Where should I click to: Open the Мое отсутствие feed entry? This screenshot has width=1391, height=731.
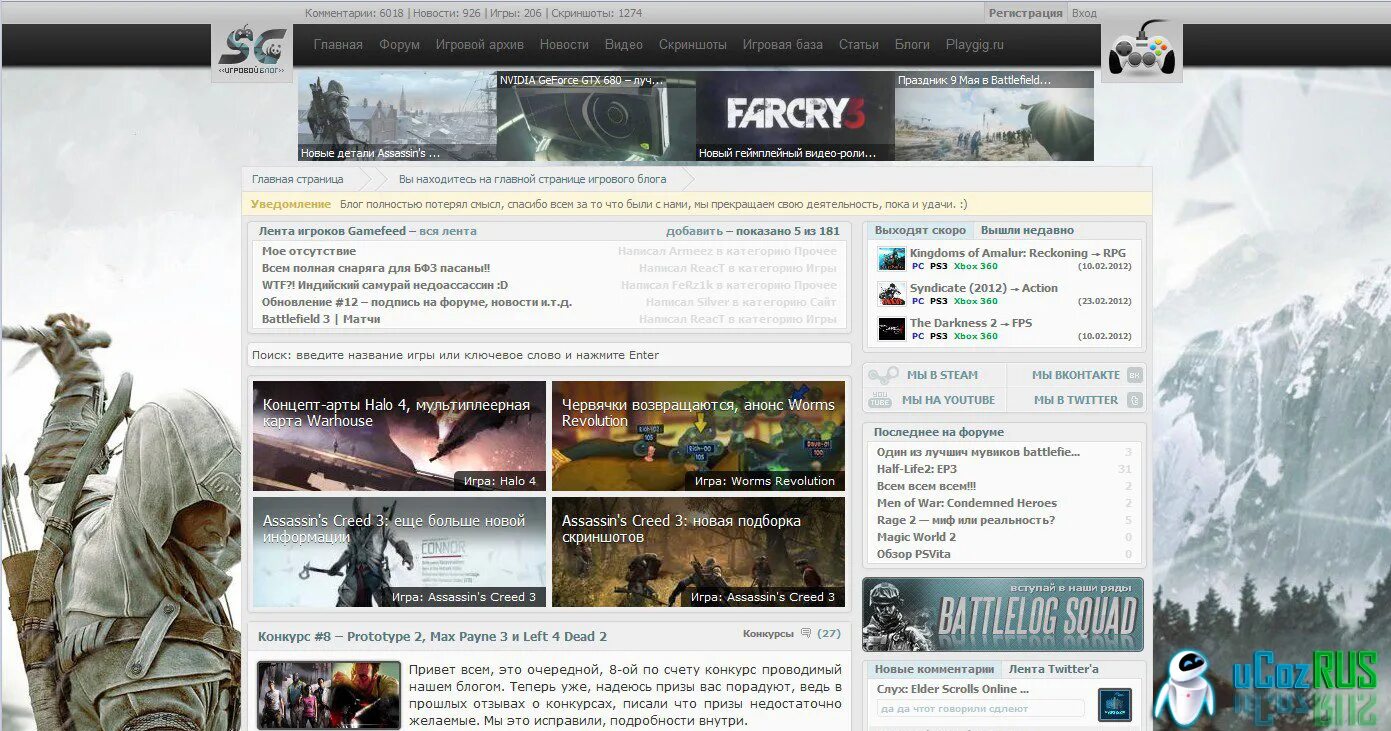tap(309, 251)
